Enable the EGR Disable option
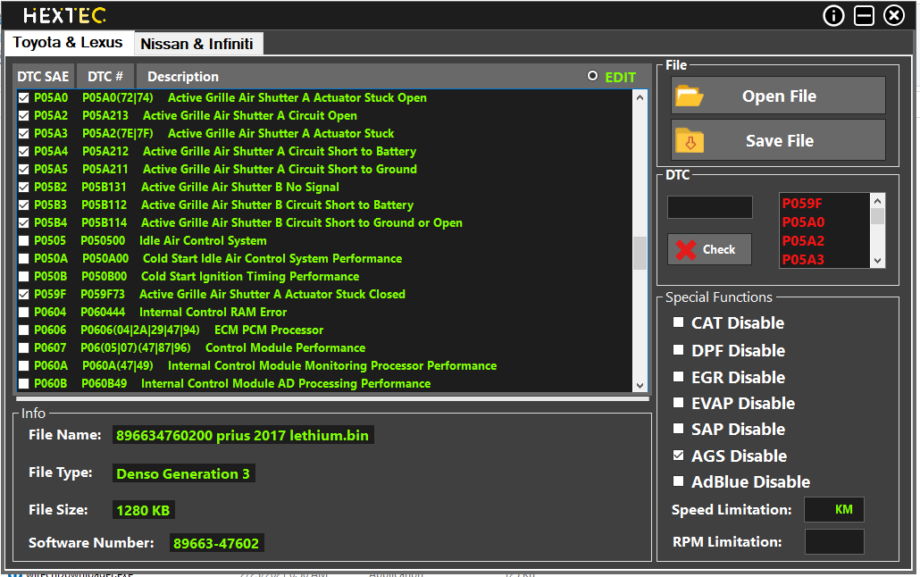This screenshot has height=577, width=920. [x=678, y=376]
